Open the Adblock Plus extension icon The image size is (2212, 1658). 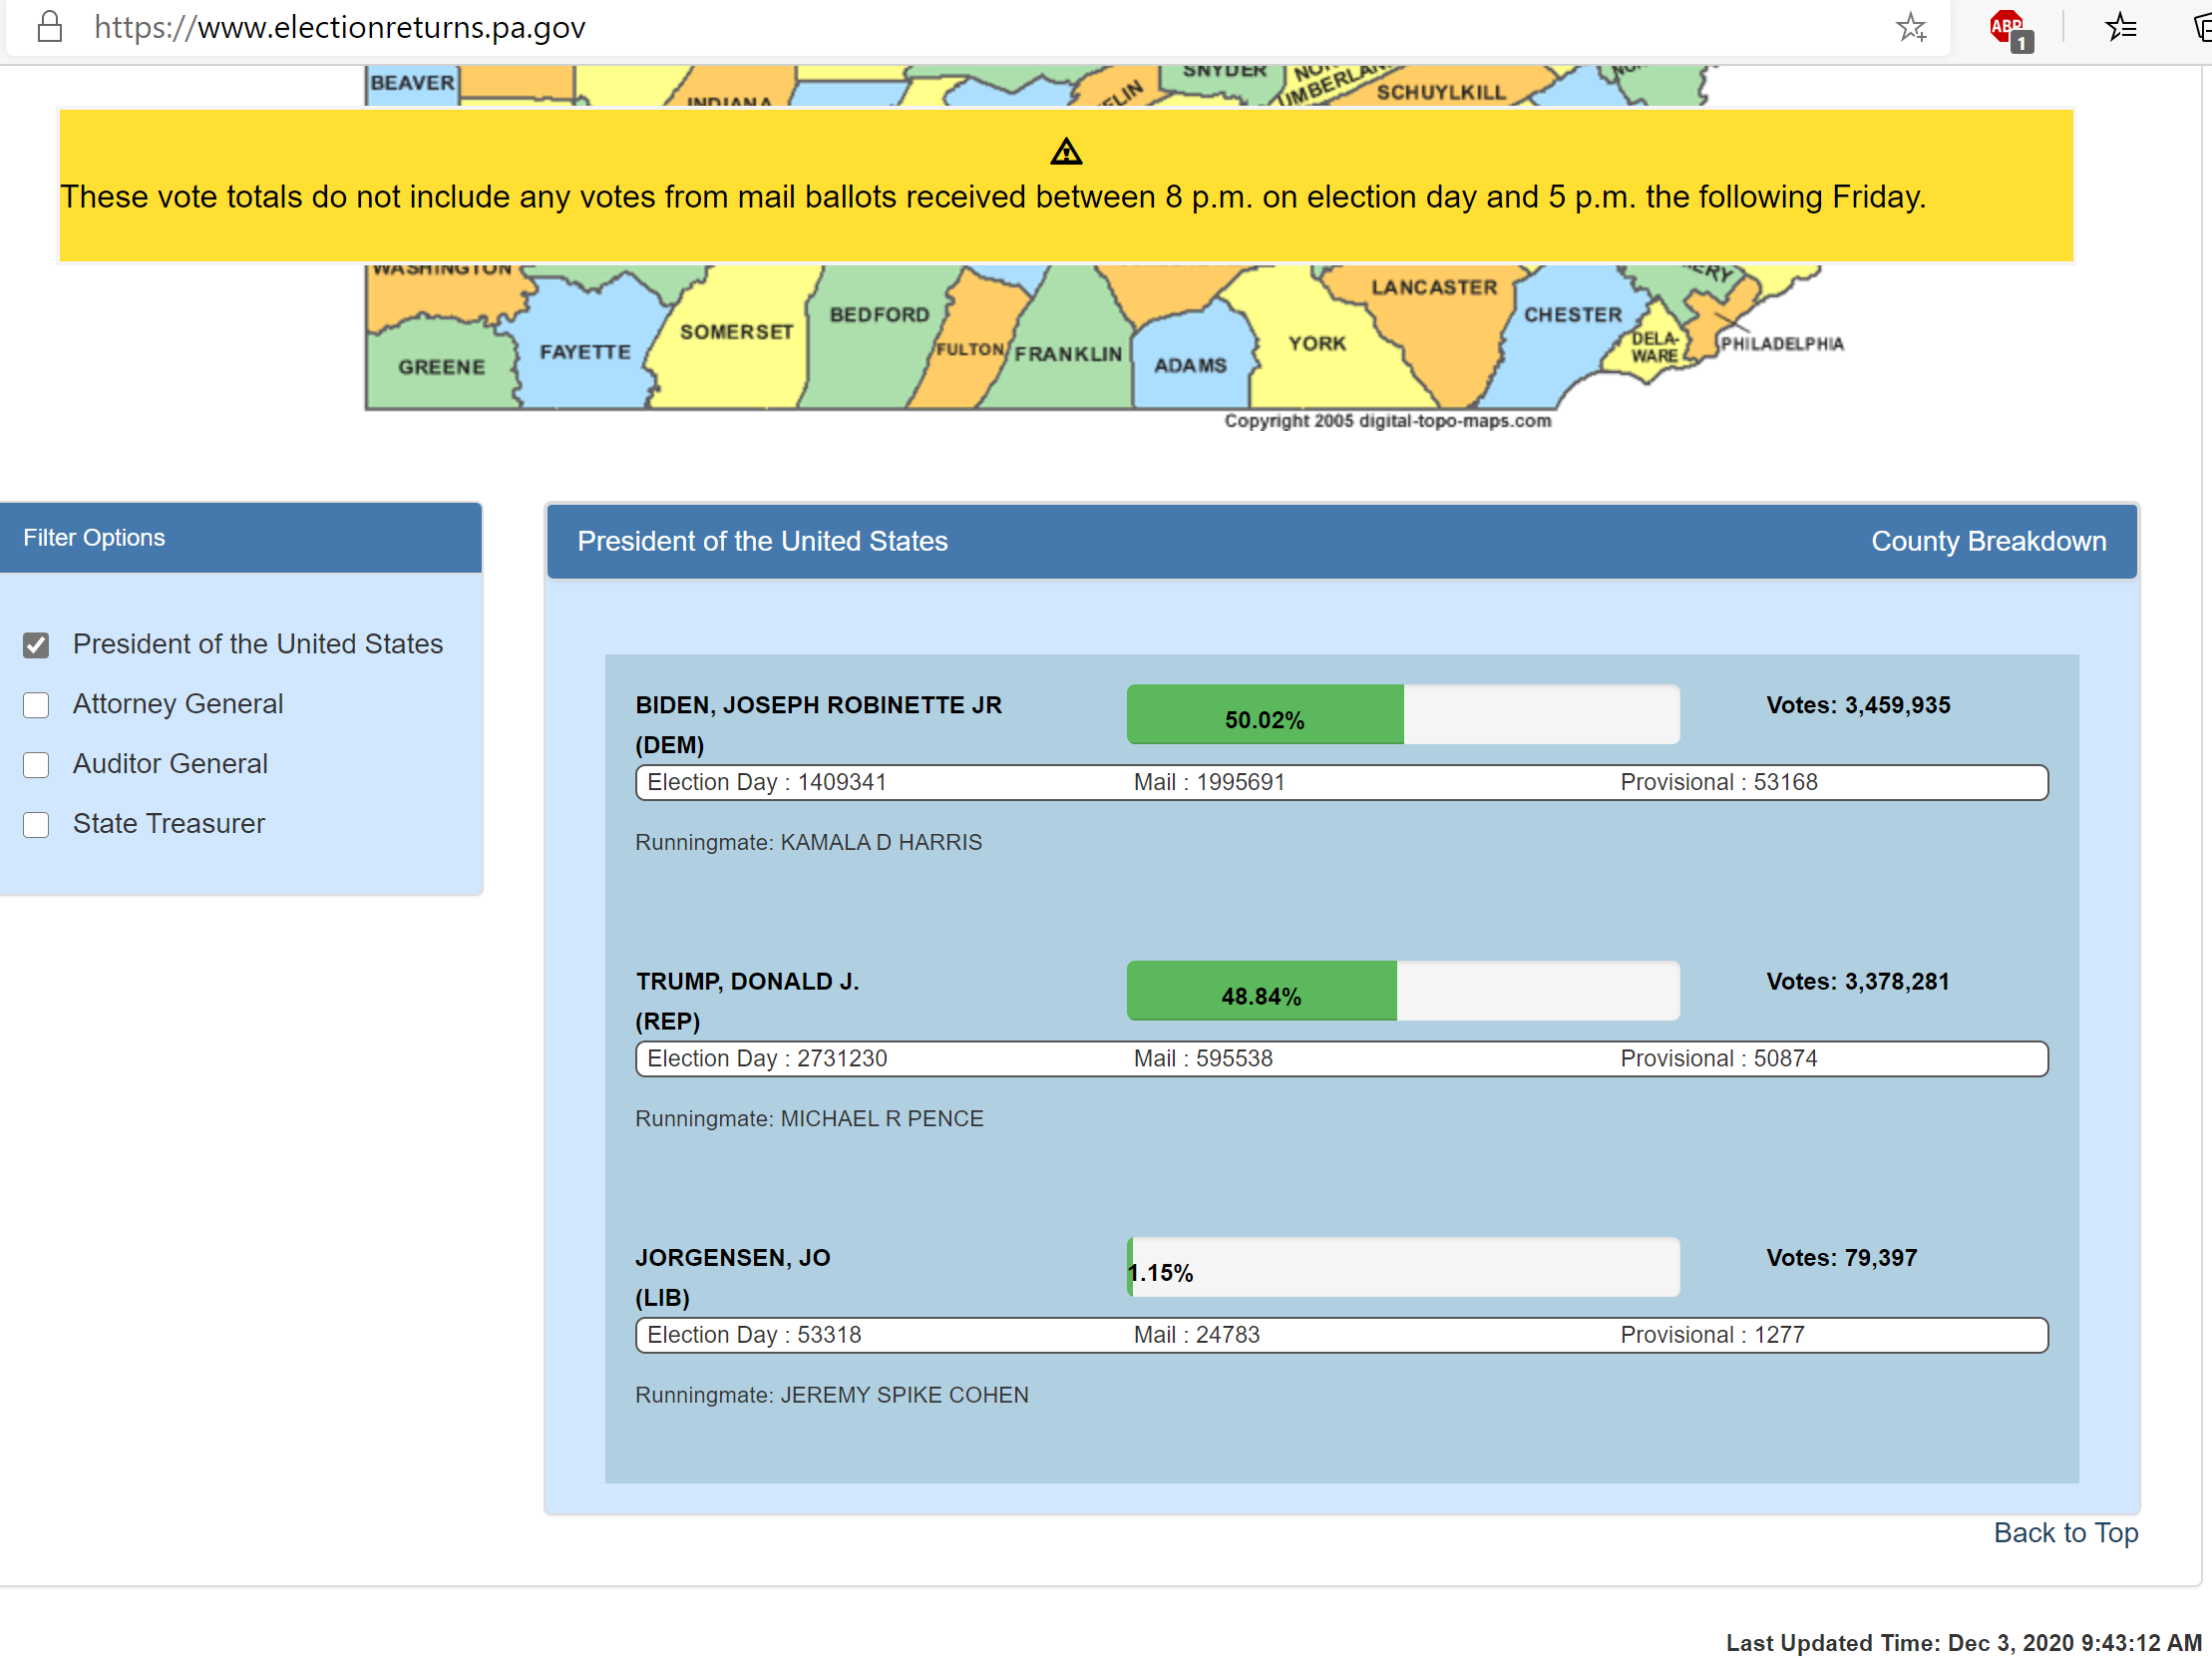point(2006,27)
